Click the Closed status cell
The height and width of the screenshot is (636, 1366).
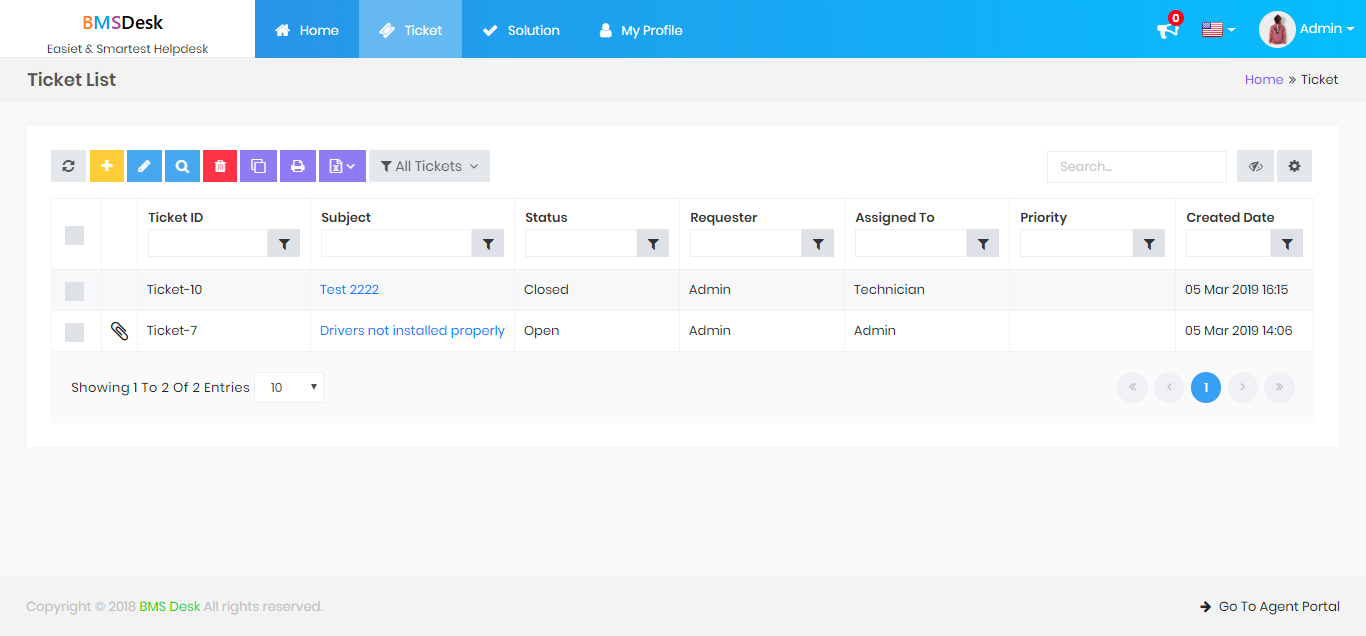[x=597, y=290]
